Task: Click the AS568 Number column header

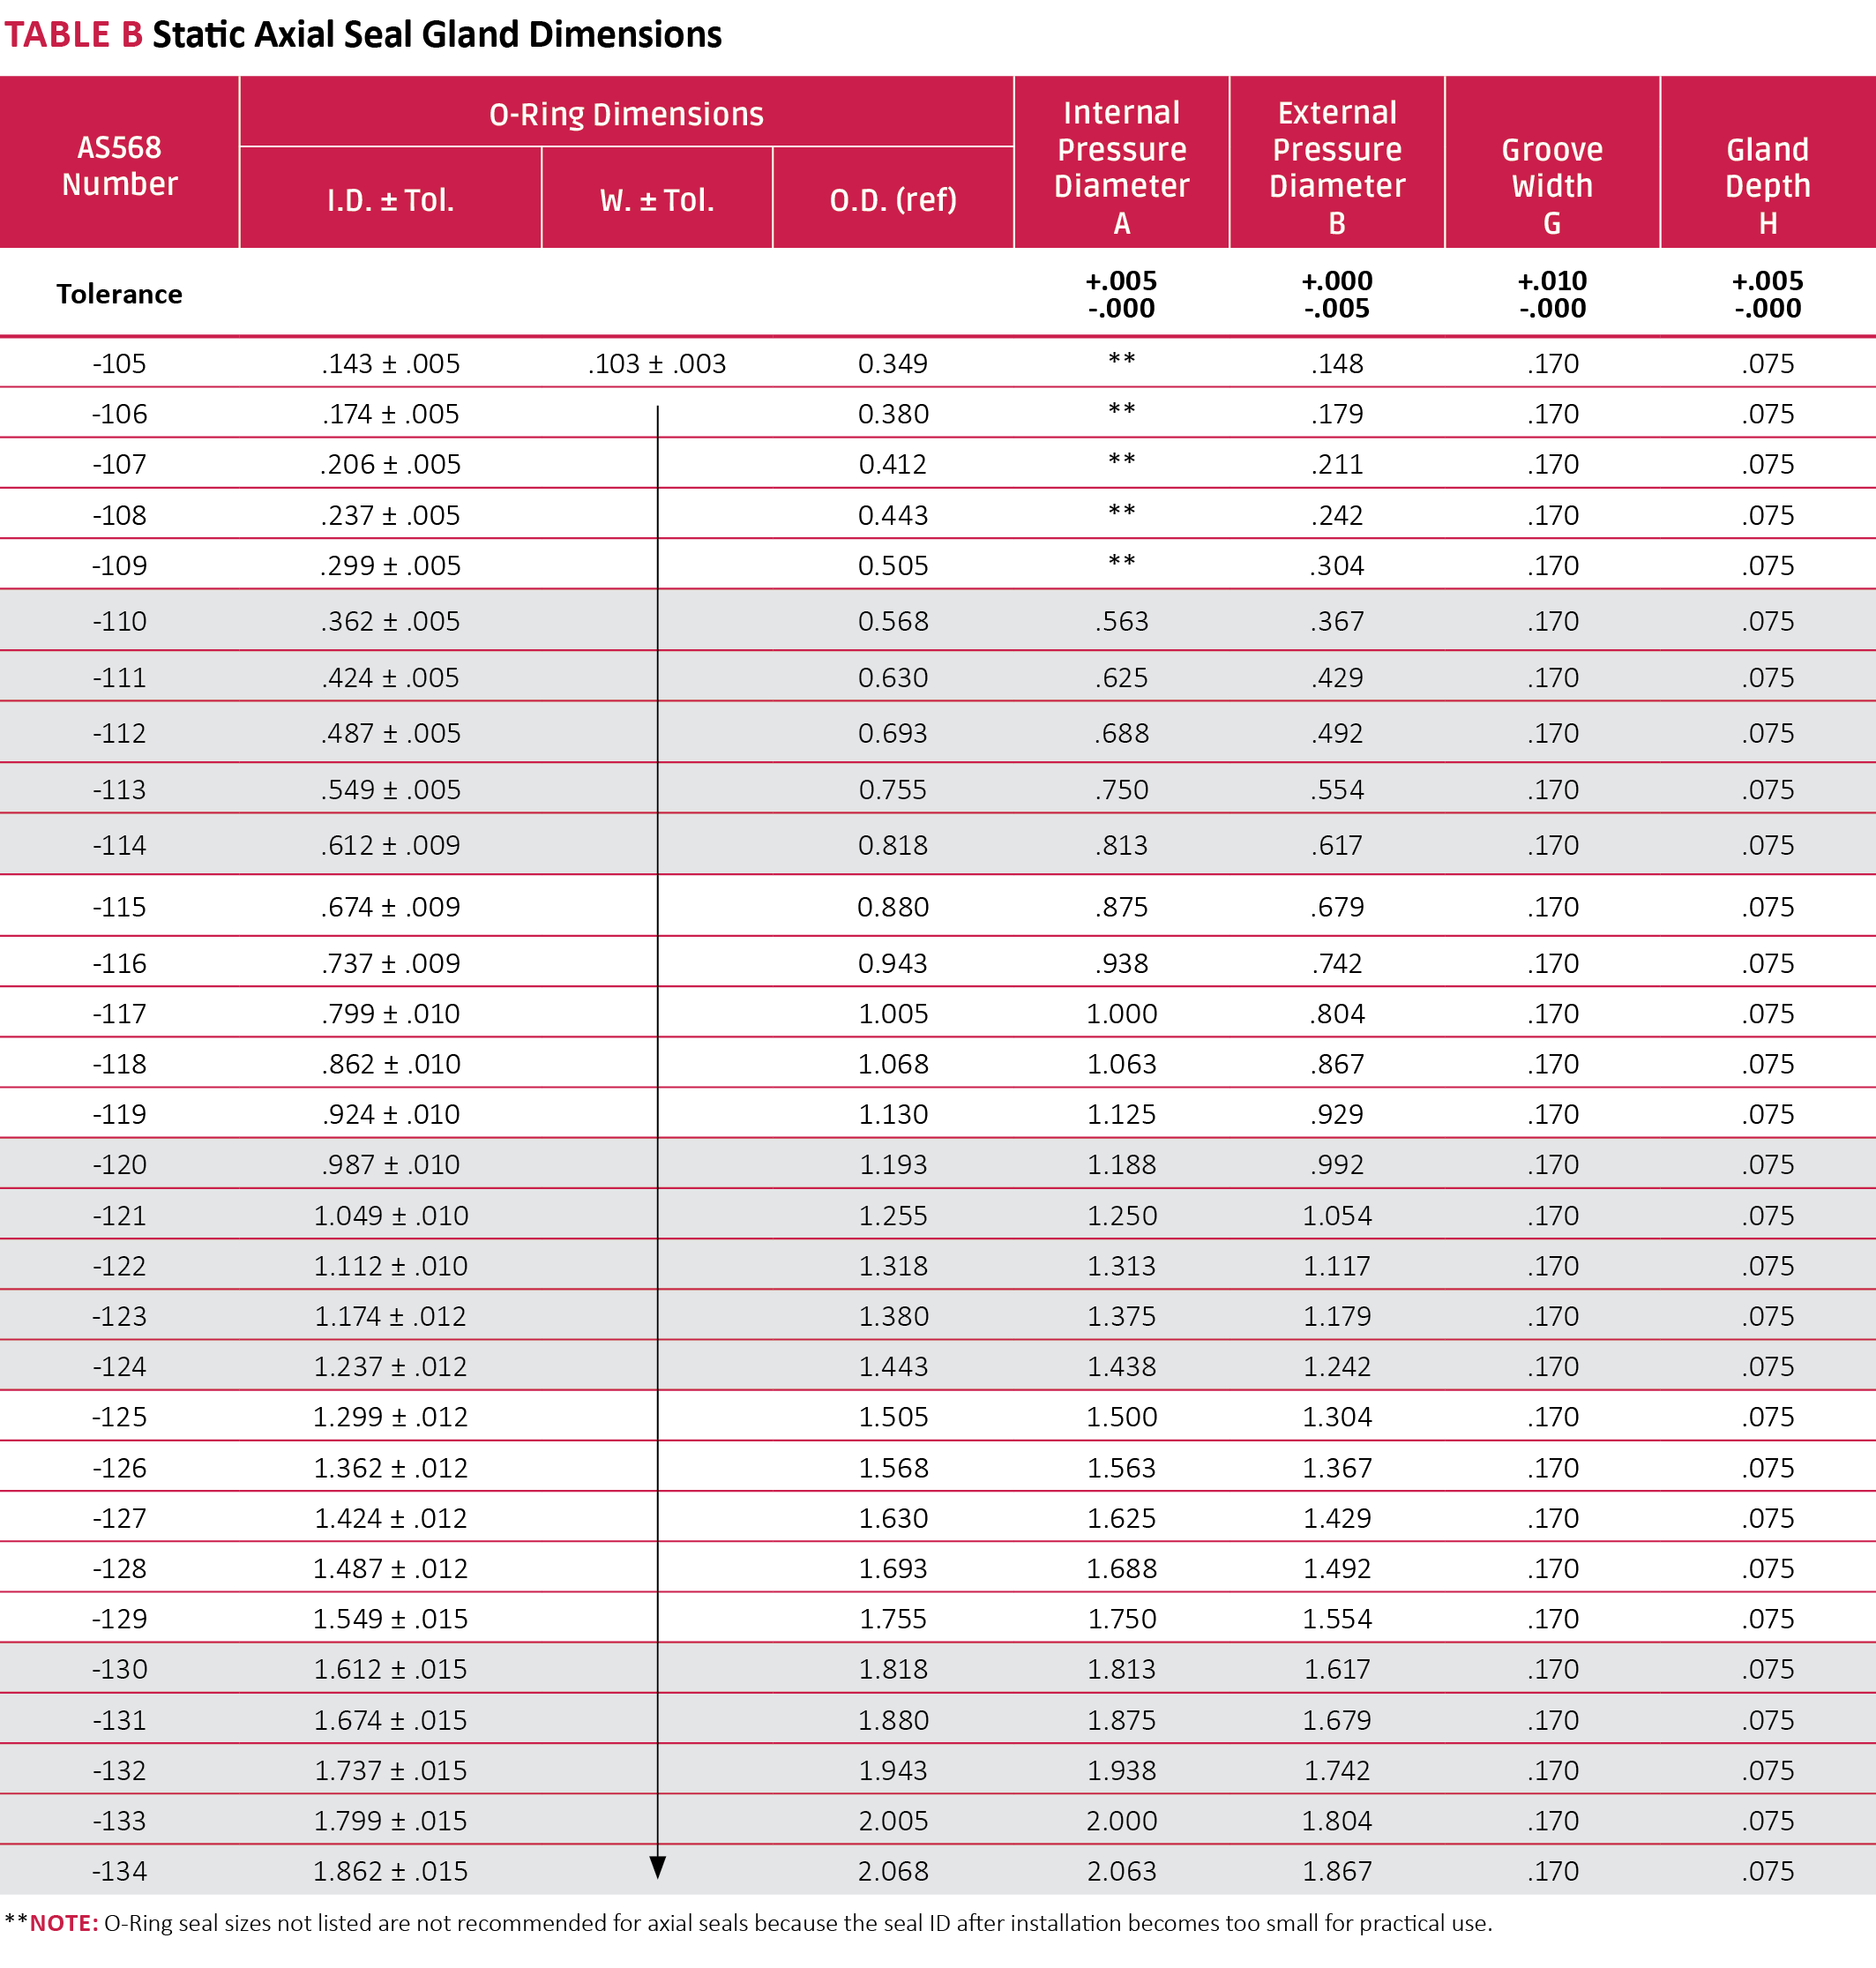Action: pos(119,165)
